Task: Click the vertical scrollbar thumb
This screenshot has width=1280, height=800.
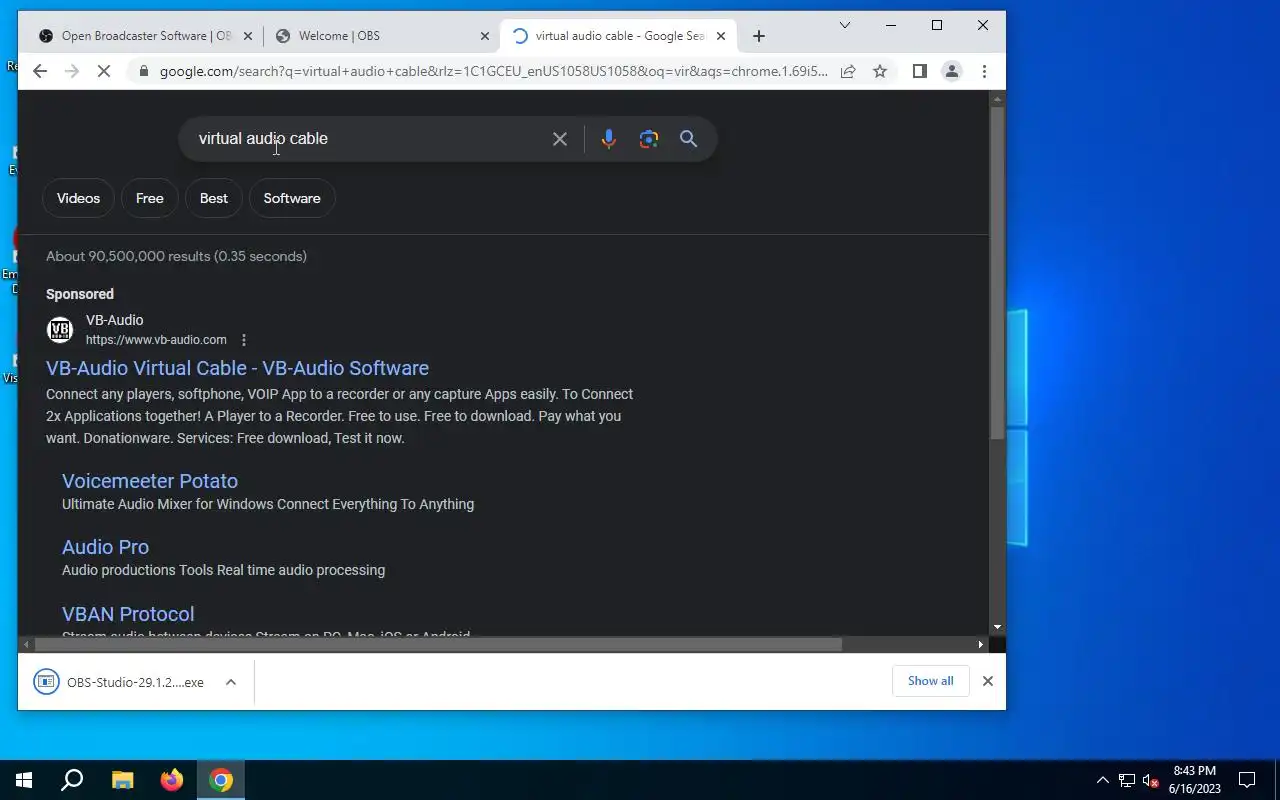Action: tap(997, 272)
